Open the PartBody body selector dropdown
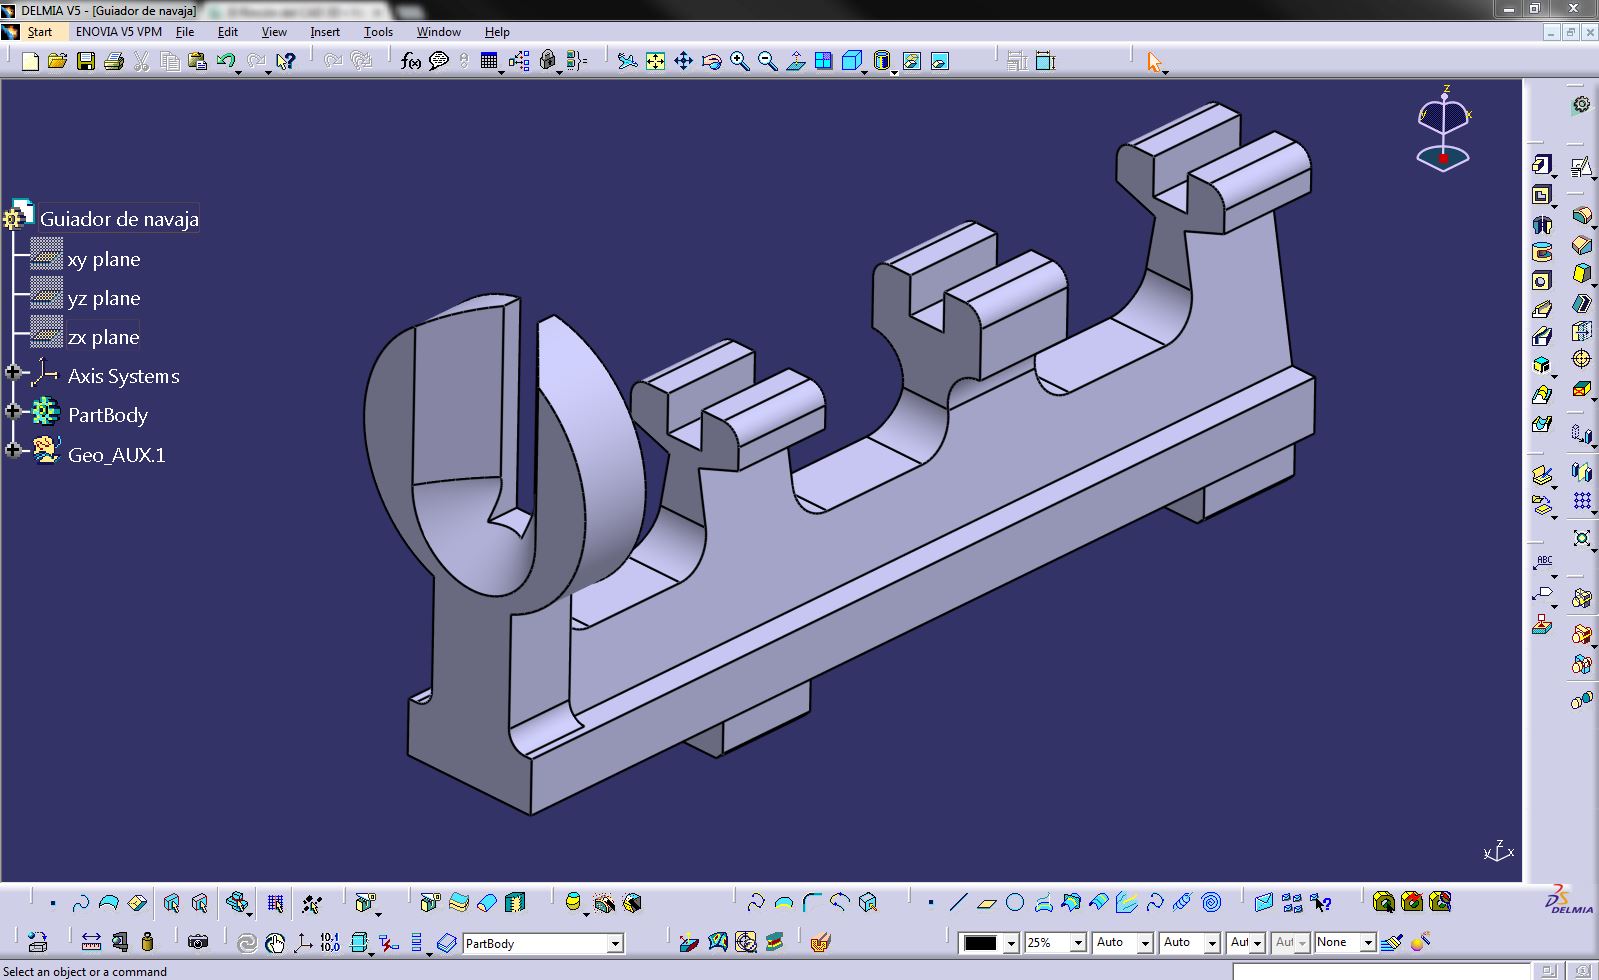 click(615, 943)
